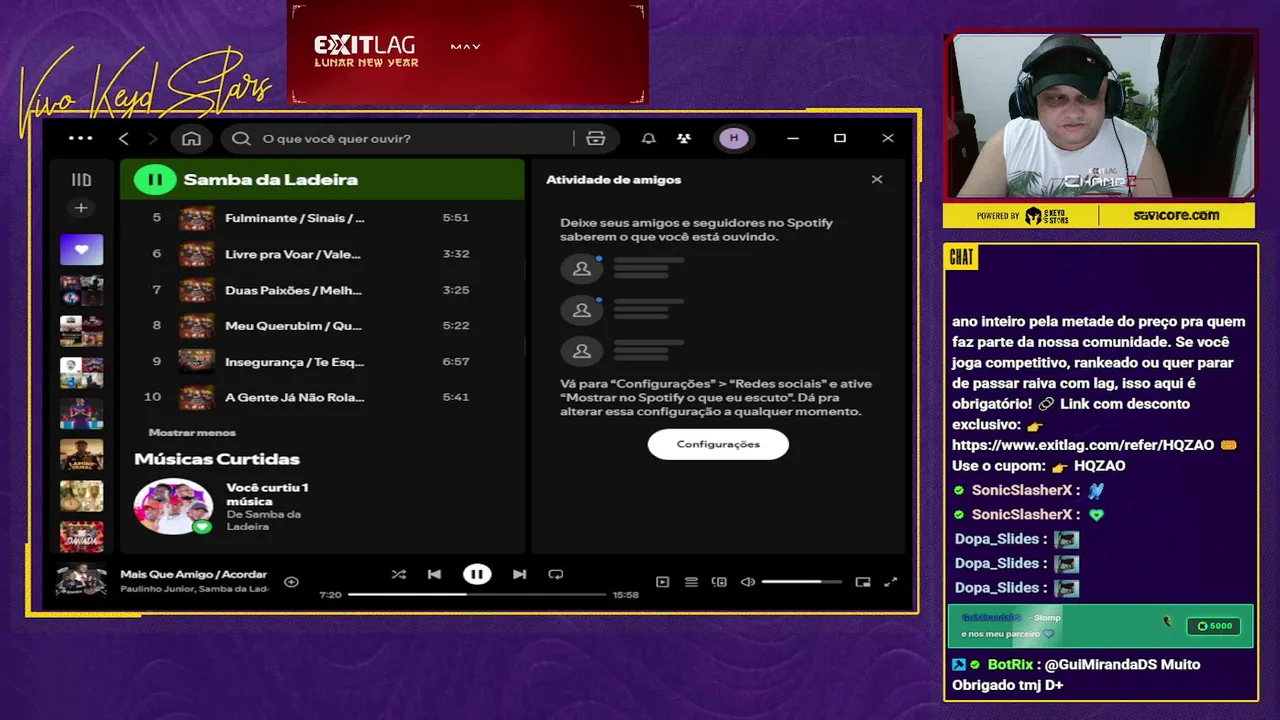Open the friend activity icon
This screenshot has height=720, width=1280.
684,138
